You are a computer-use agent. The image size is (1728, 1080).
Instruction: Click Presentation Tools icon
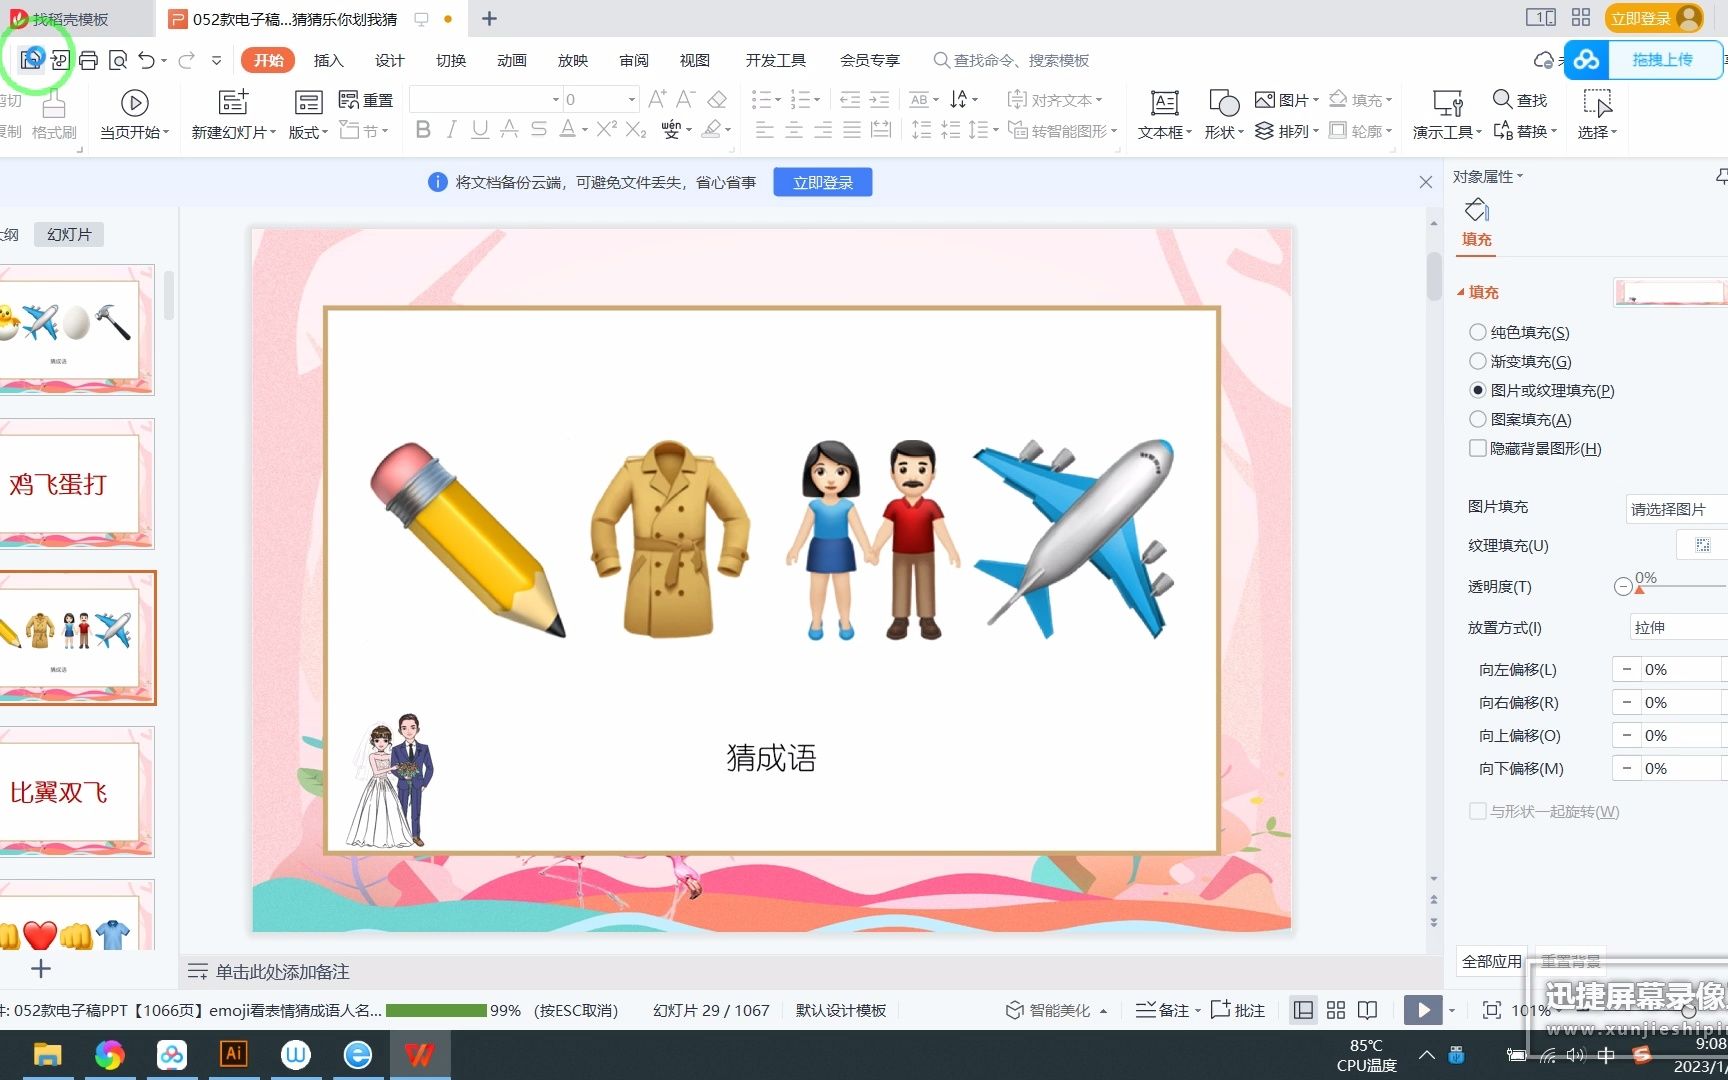click(1447, 102)
